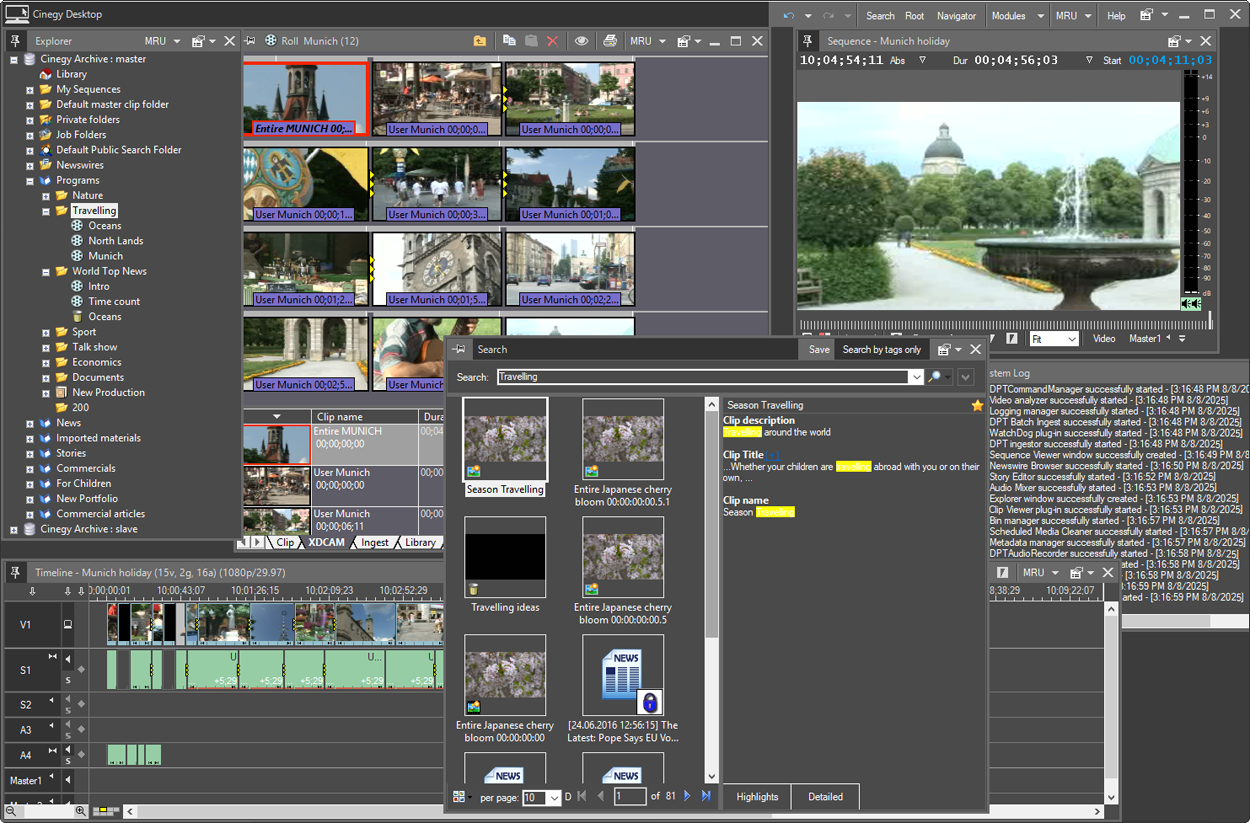Go up one folder level in Roll panel
1250x823 pixels.
[x=480, y=41]
